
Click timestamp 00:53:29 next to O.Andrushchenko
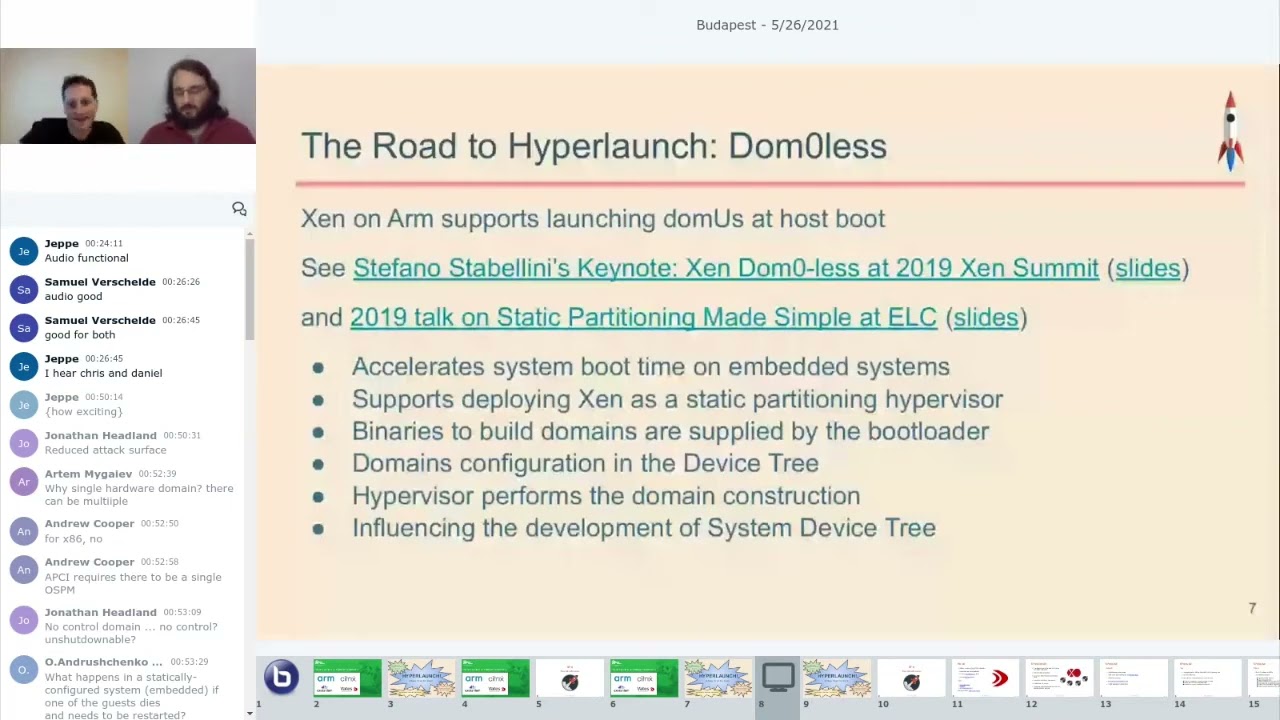pos(189,662)
